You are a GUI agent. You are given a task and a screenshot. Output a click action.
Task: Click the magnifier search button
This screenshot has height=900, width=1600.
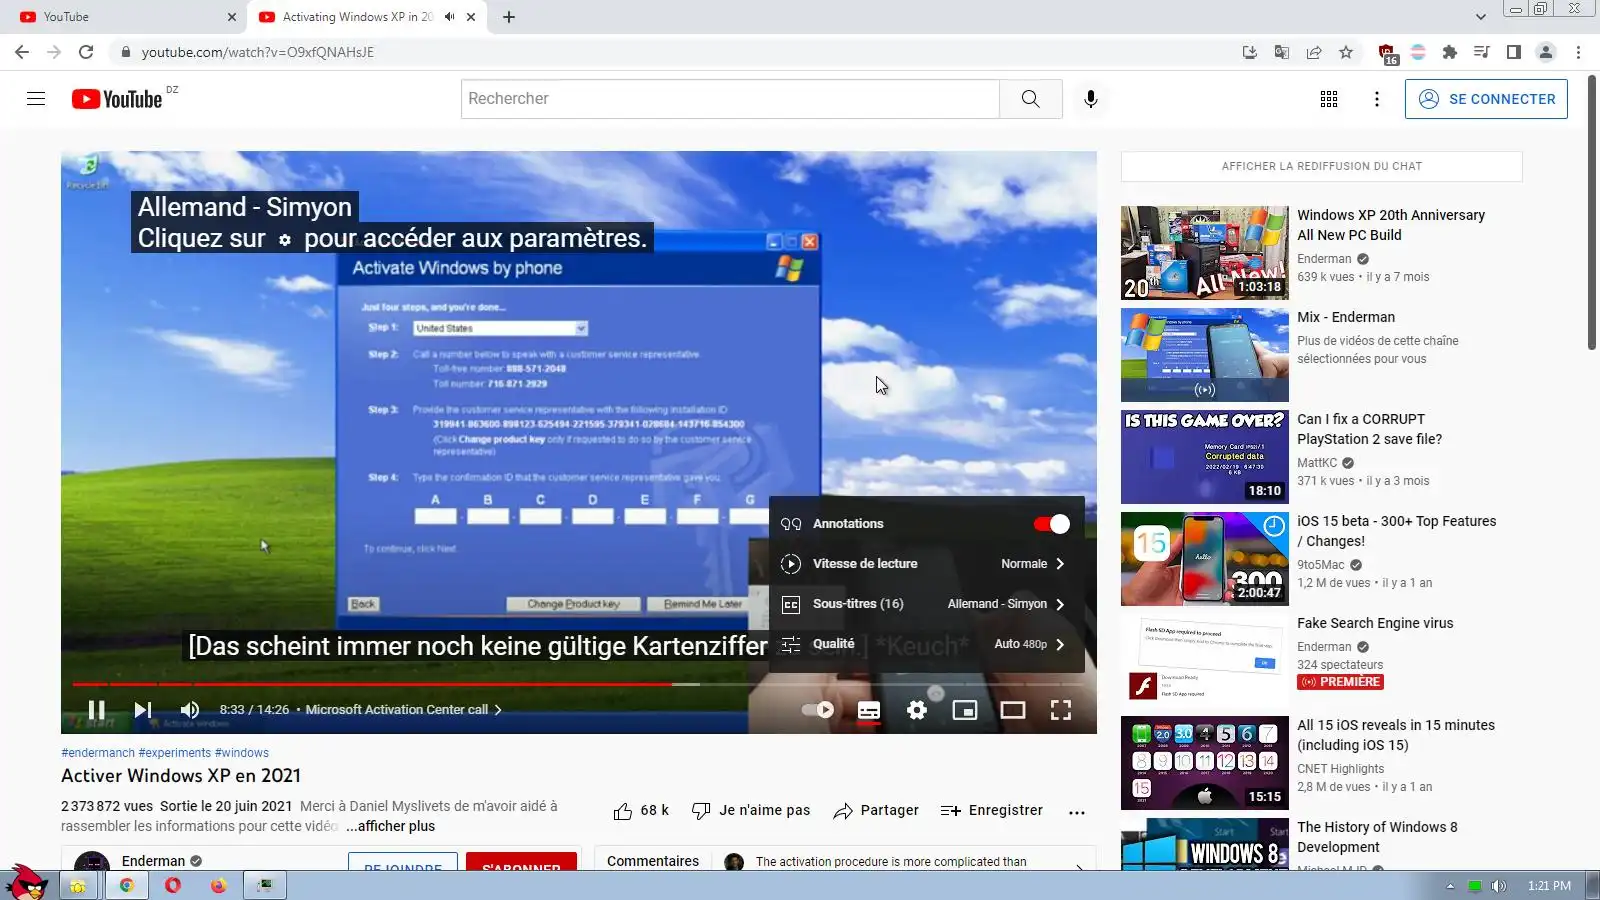click(x=1031, y=99)
